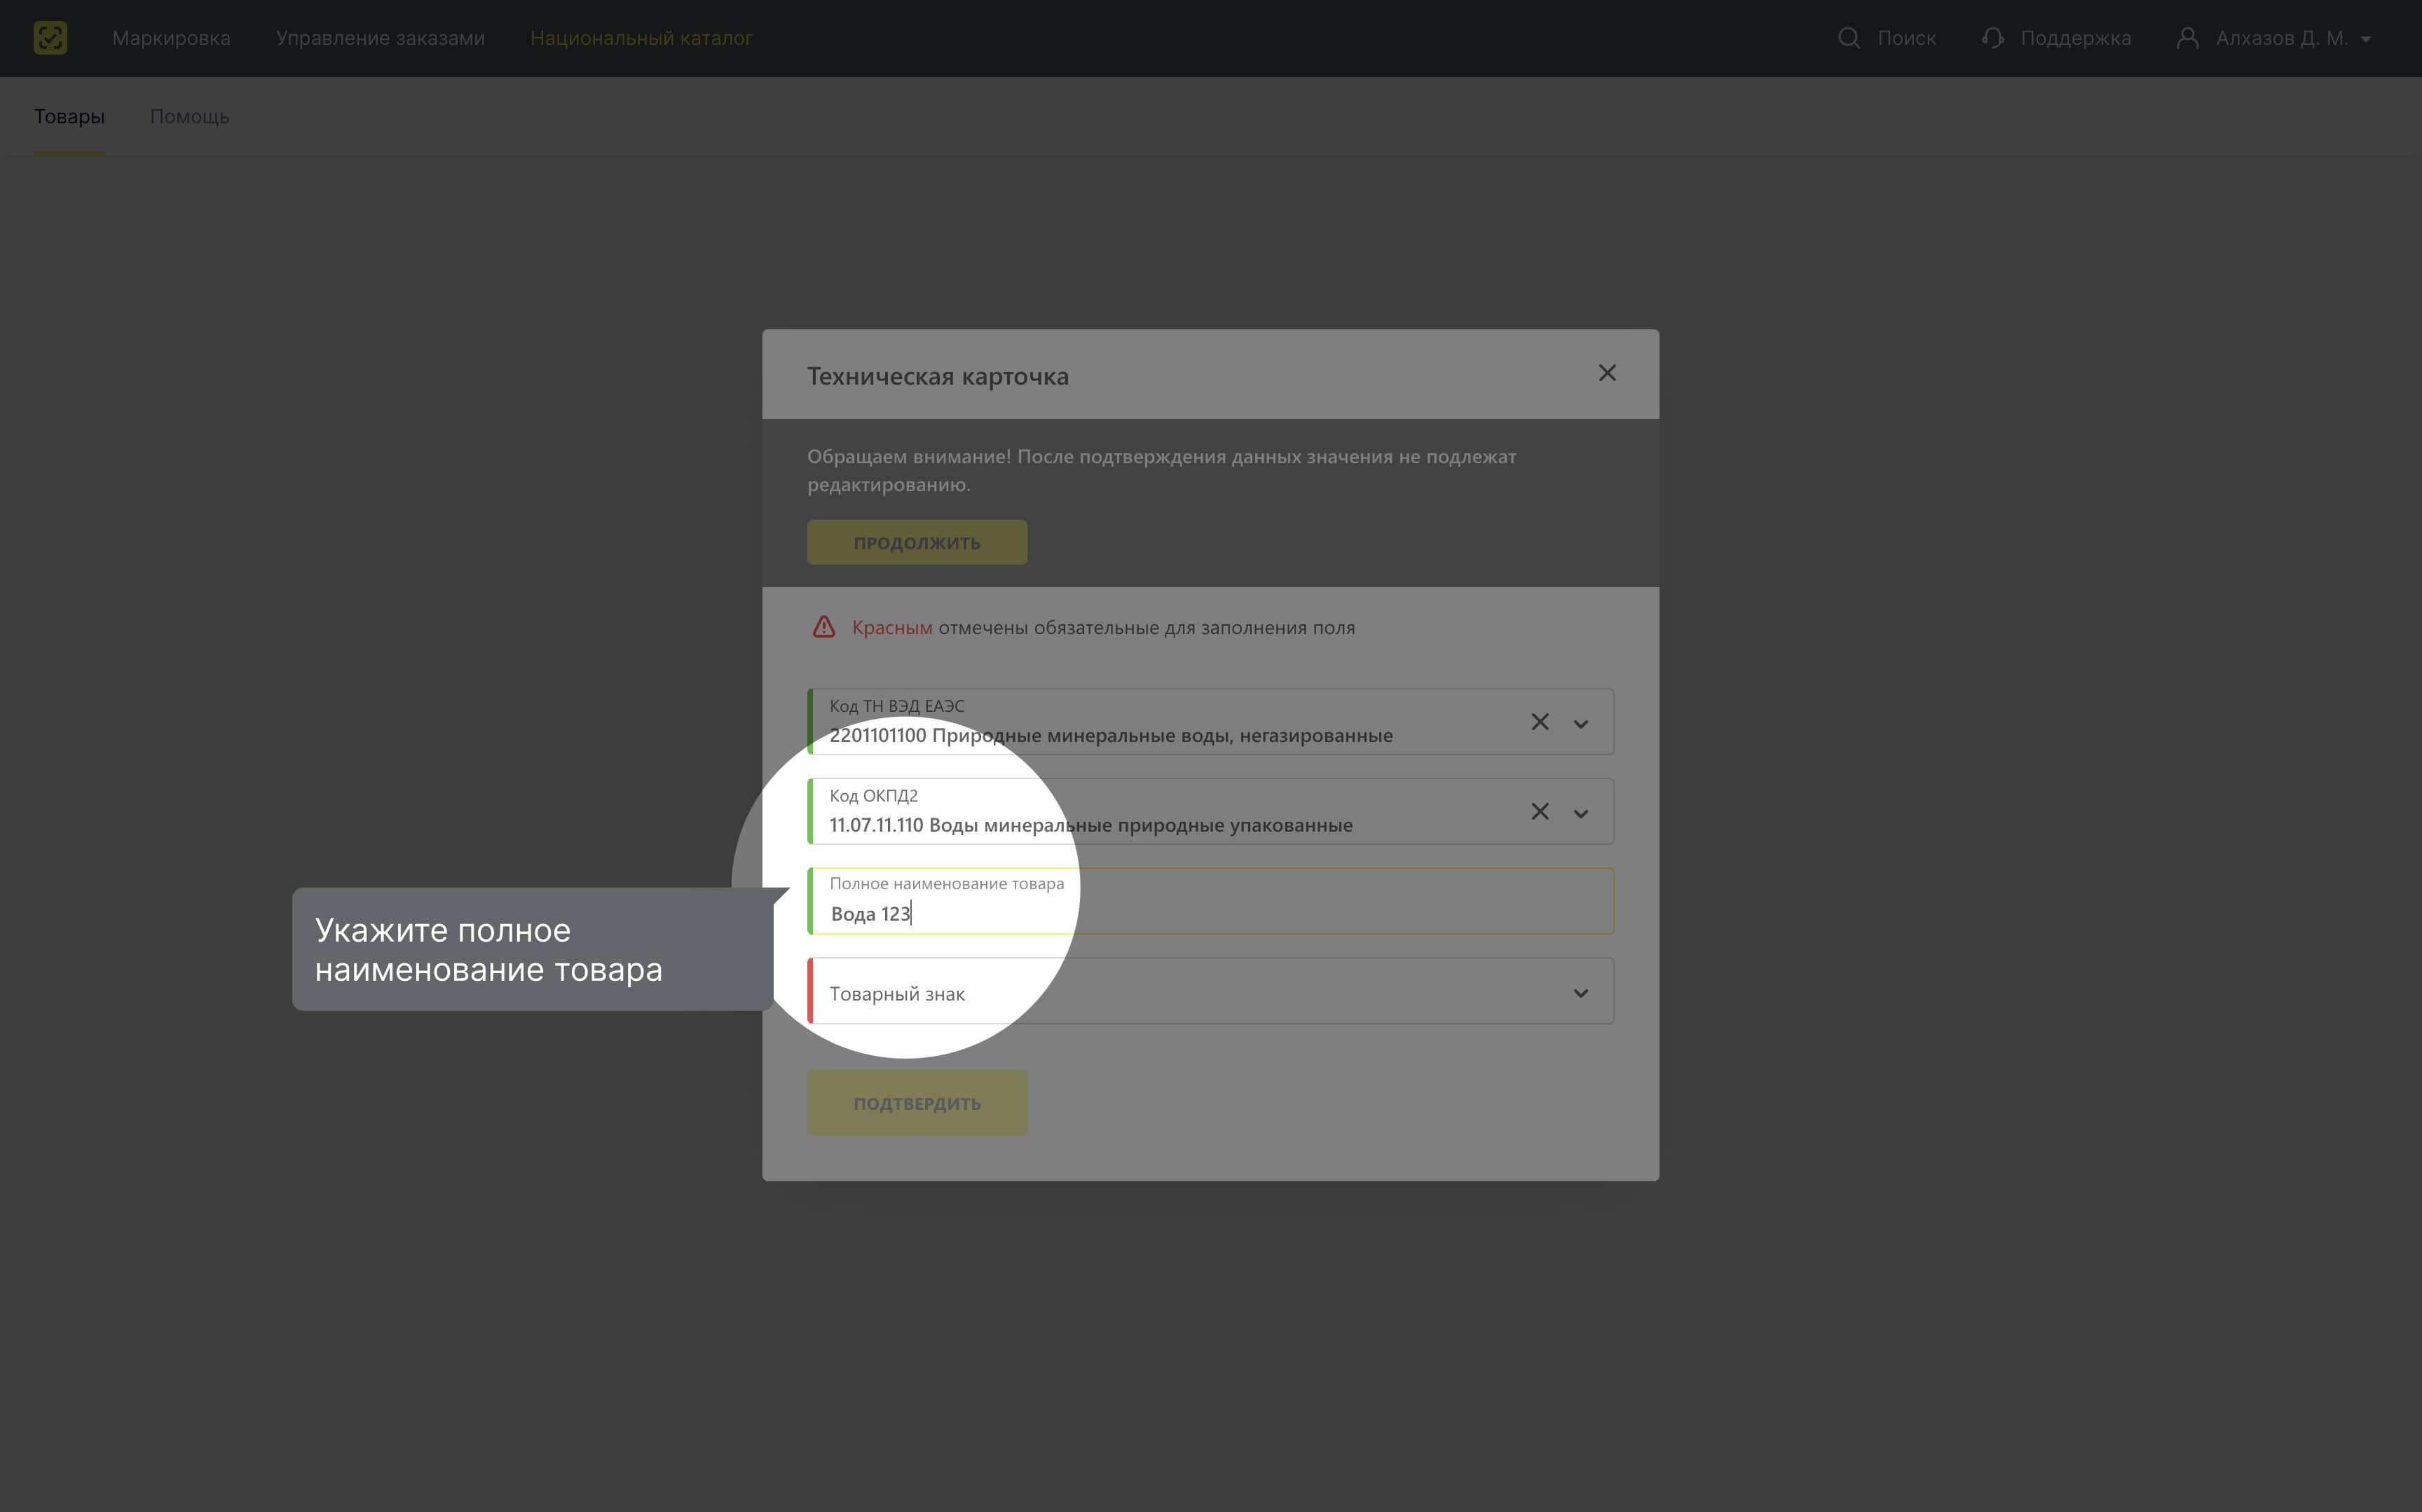
Task: Expand the Код ОКПД2 dropdown
Action: [1581, 813]
